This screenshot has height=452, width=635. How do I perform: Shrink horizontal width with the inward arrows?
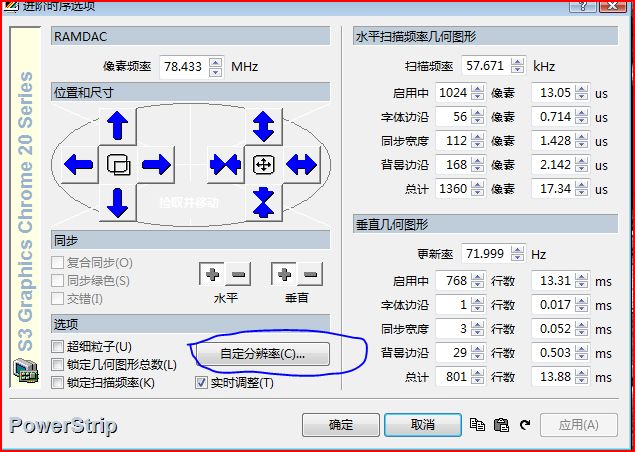pyautogui.click(x=225, y=164)
